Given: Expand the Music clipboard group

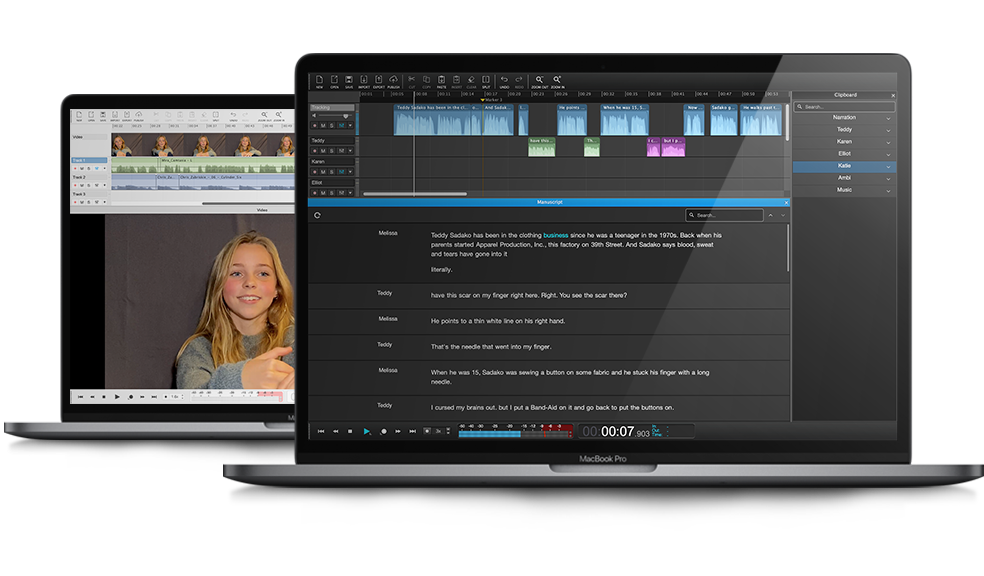Looking at the screenshot, I should [x=888, y=190].
